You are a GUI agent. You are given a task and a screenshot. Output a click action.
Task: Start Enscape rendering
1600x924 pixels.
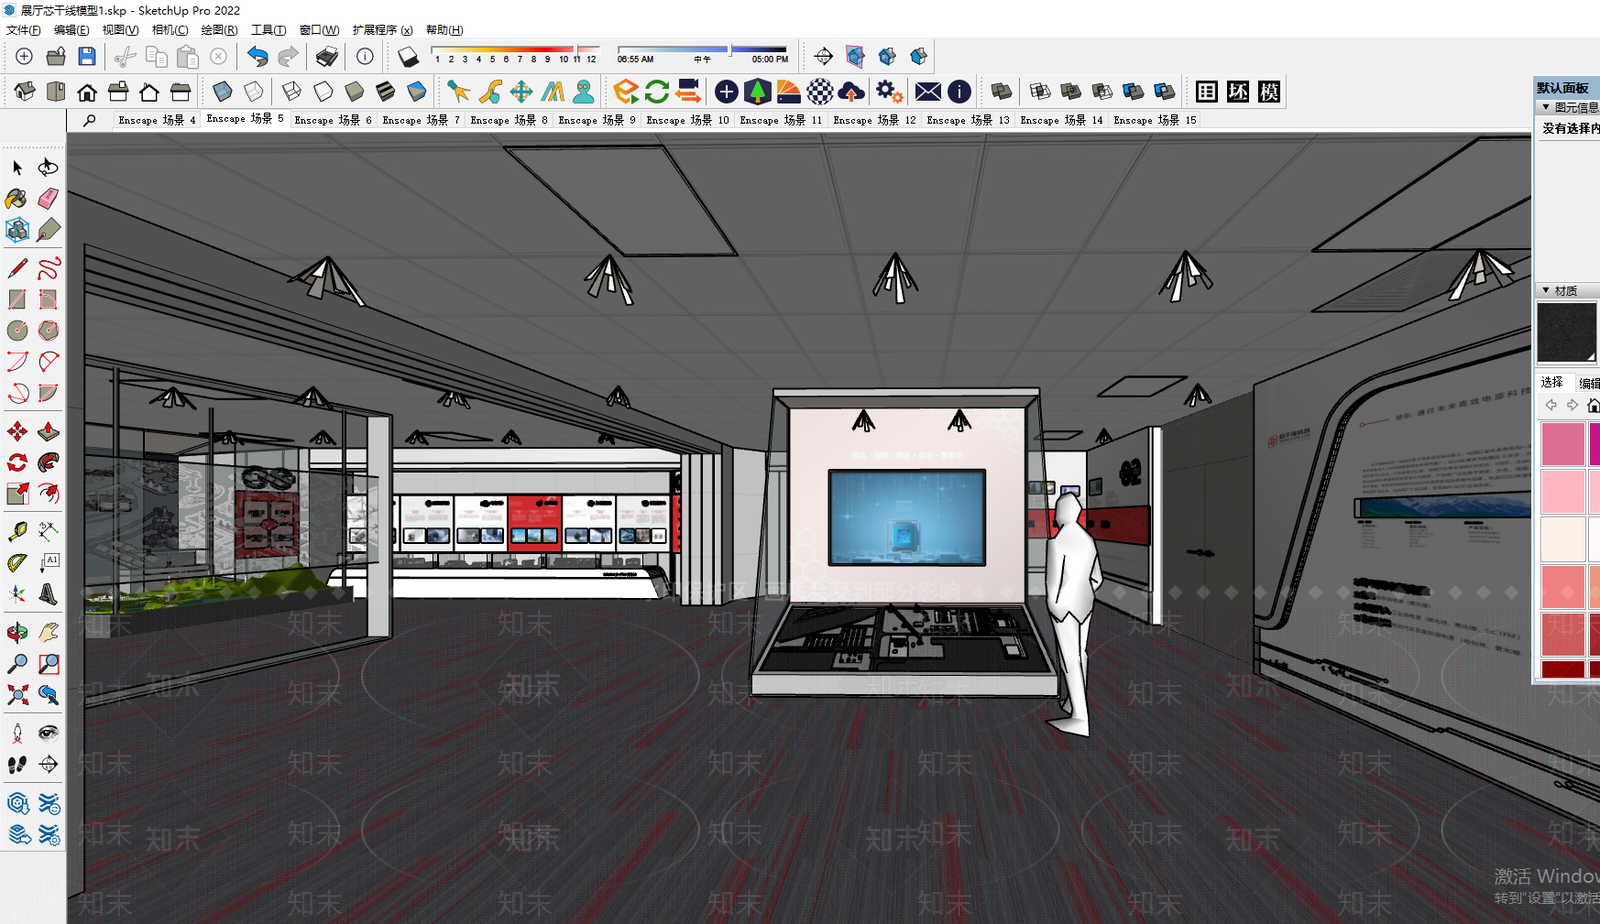(626, 92)
